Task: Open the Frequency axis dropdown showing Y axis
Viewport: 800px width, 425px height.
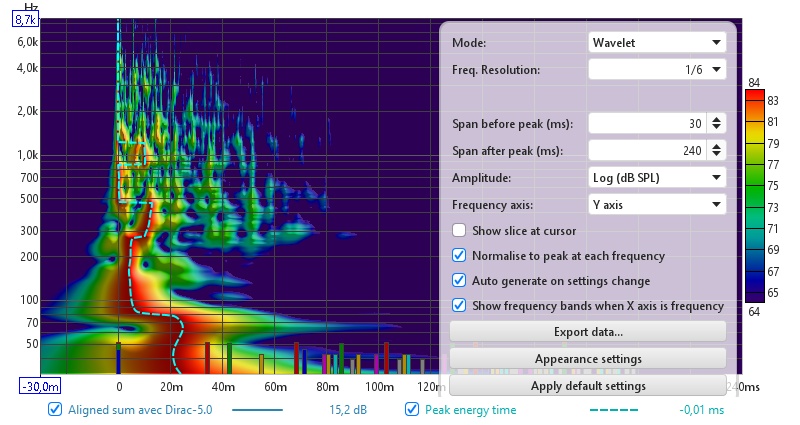Action: point(657,205)
